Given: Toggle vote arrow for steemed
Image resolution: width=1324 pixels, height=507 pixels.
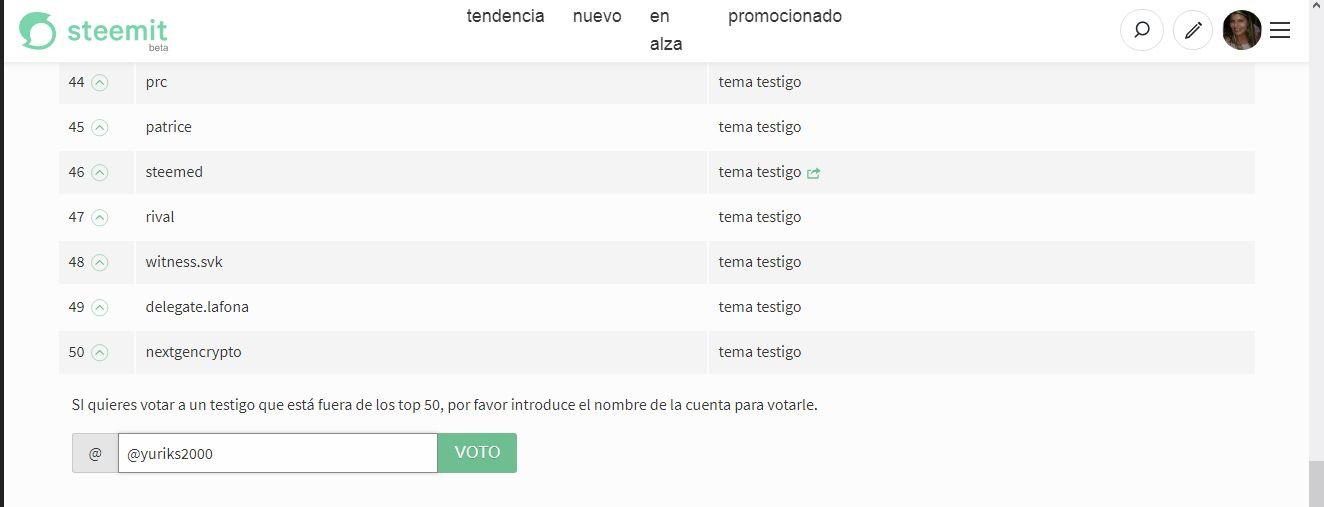Looking at the screenshot, I should [99, 172].
